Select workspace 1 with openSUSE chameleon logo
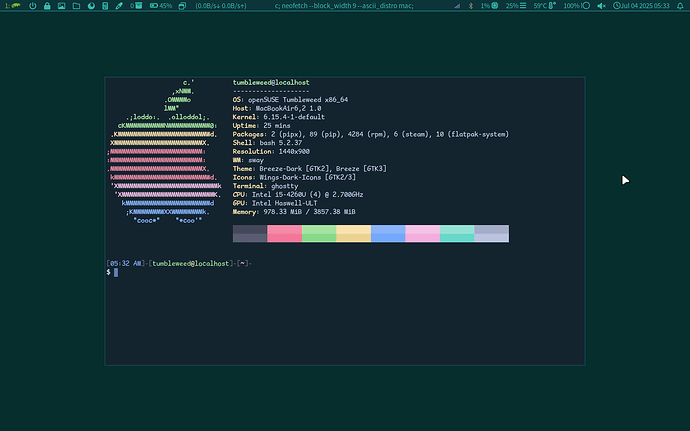The width and height of the screenshot is (690, 431). click(x=13, y=6)
